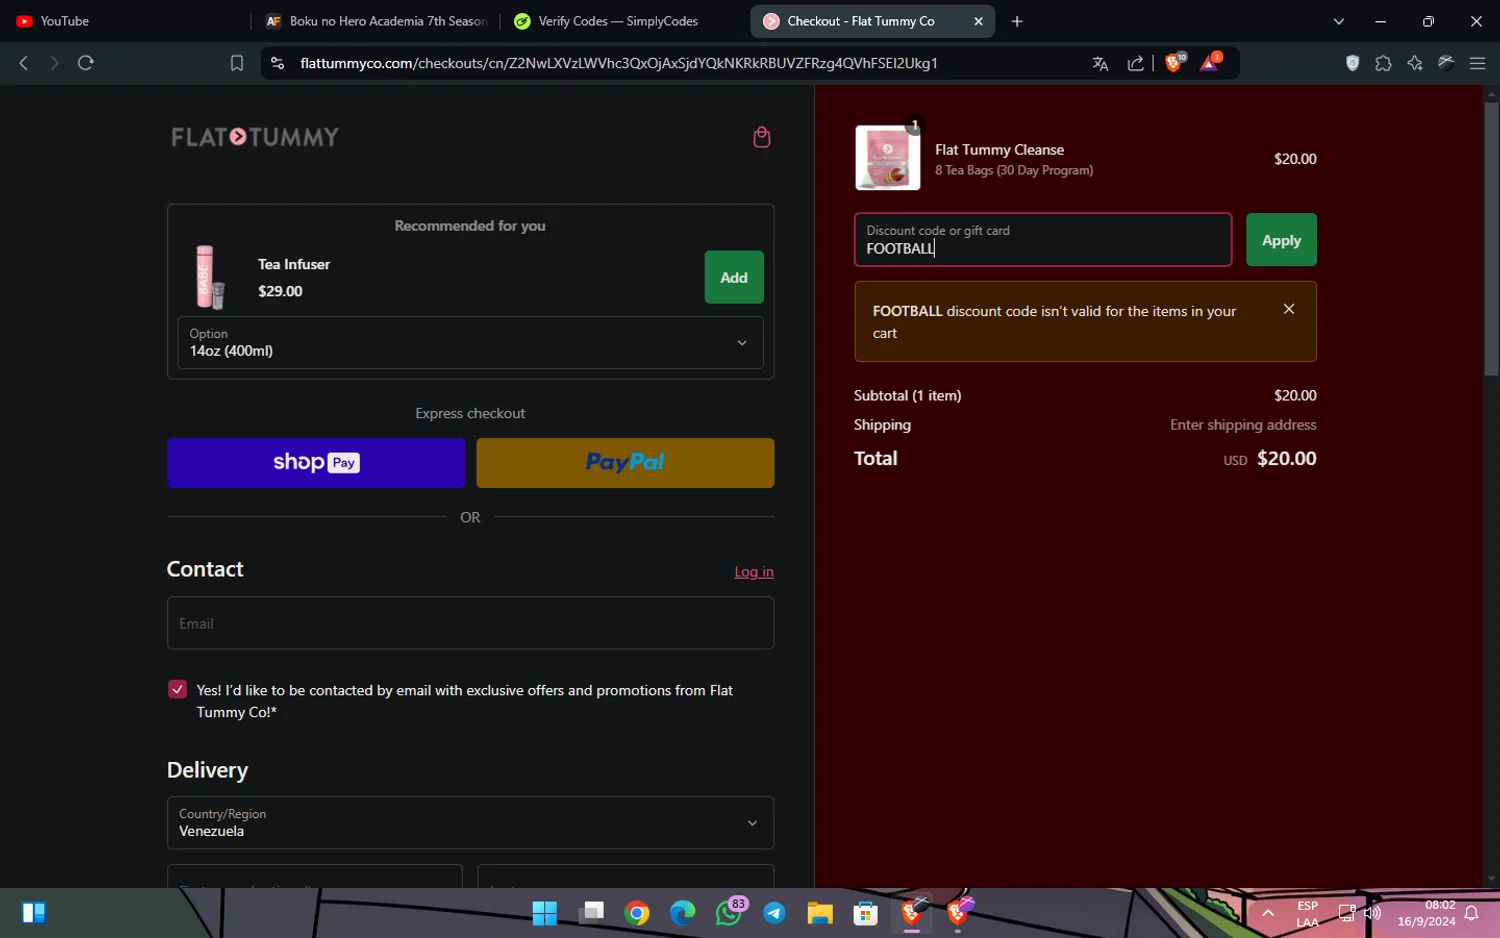
Task: Switch to Verify Codes SimplyCodes tab
Action: [623, 21]
